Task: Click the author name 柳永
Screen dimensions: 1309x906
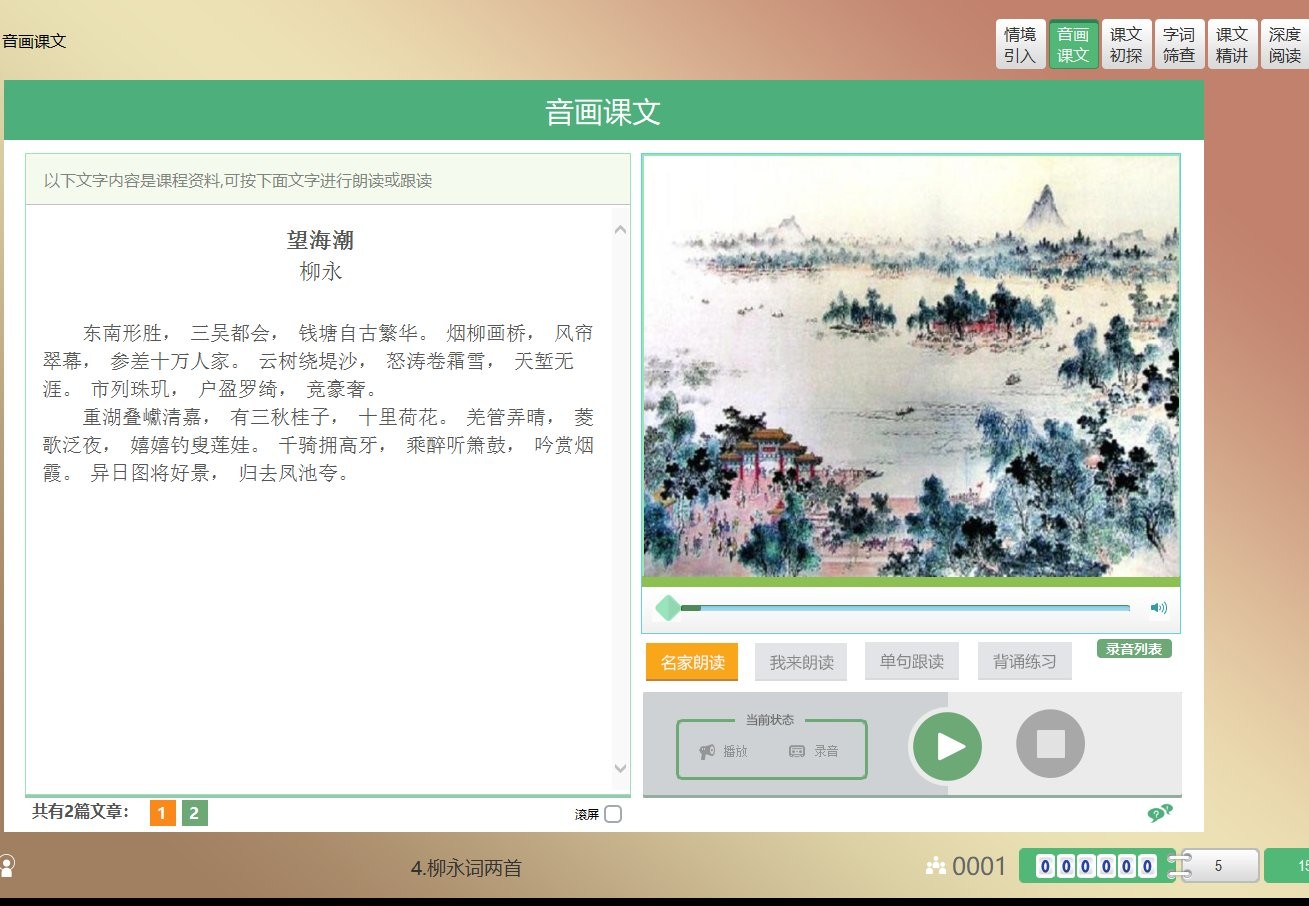Action: (x=320, y=271)
